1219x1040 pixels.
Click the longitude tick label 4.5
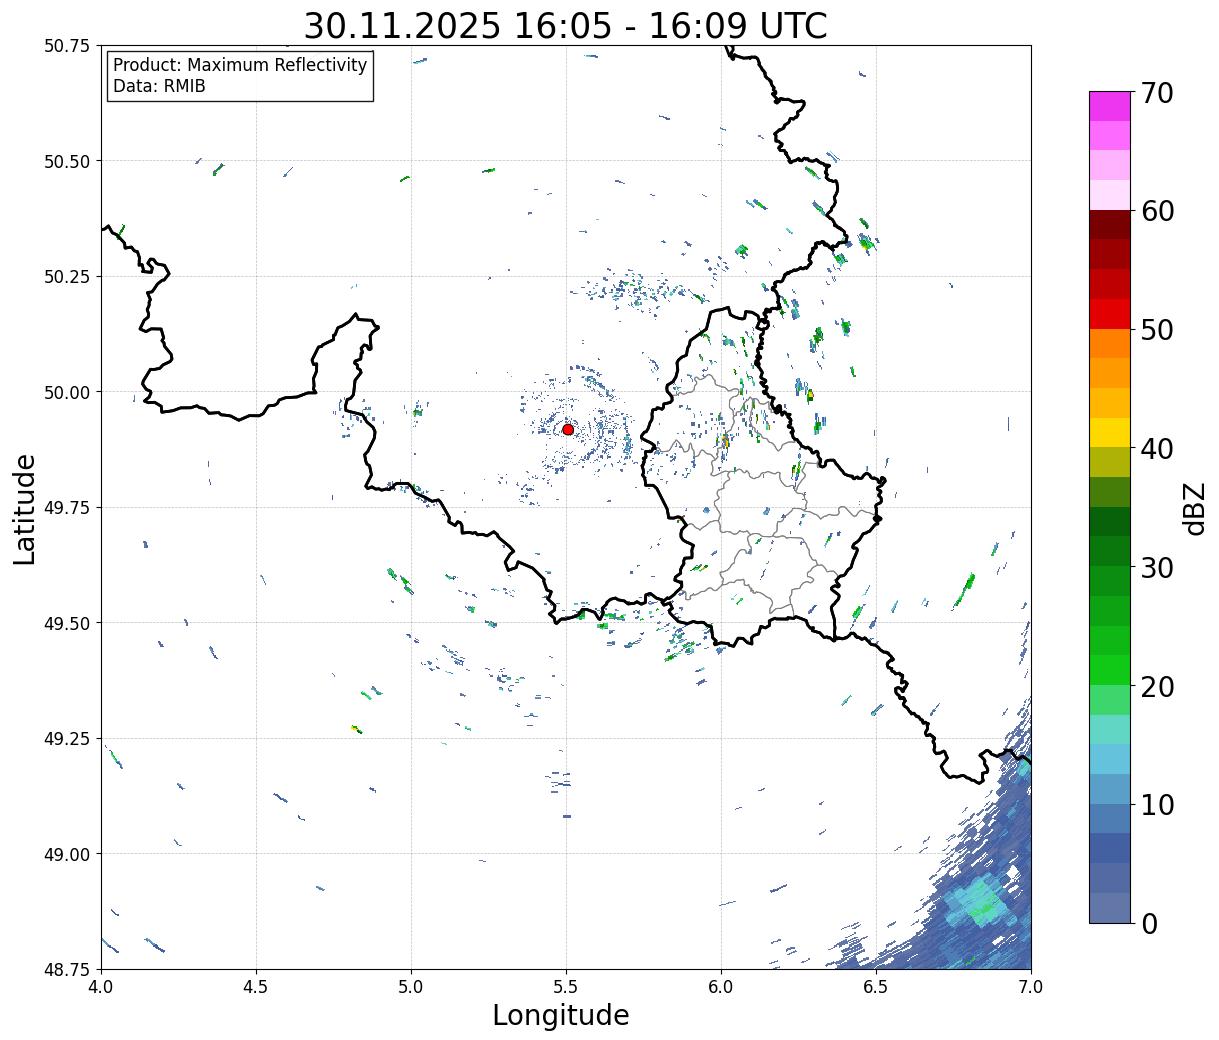(256, 986)
